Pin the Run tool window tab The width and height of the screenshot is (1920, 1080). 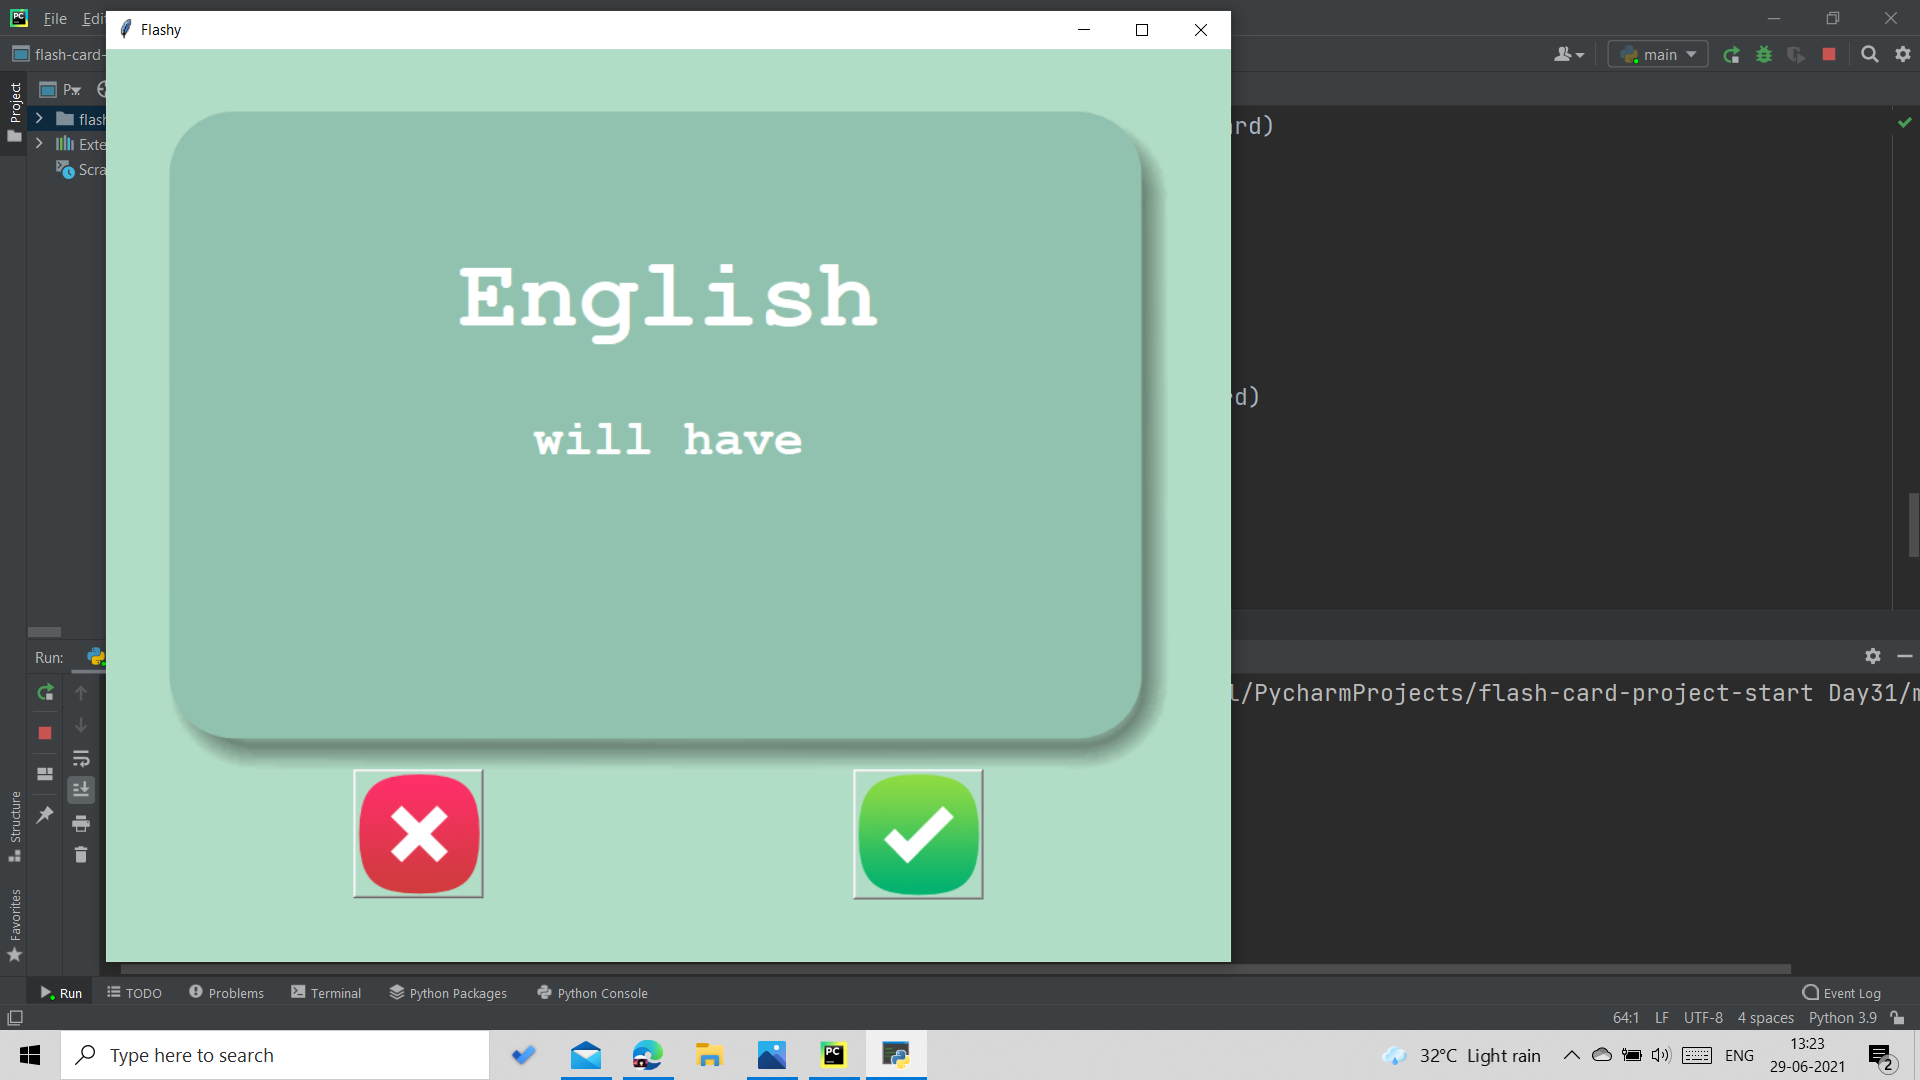pos(44,815)
